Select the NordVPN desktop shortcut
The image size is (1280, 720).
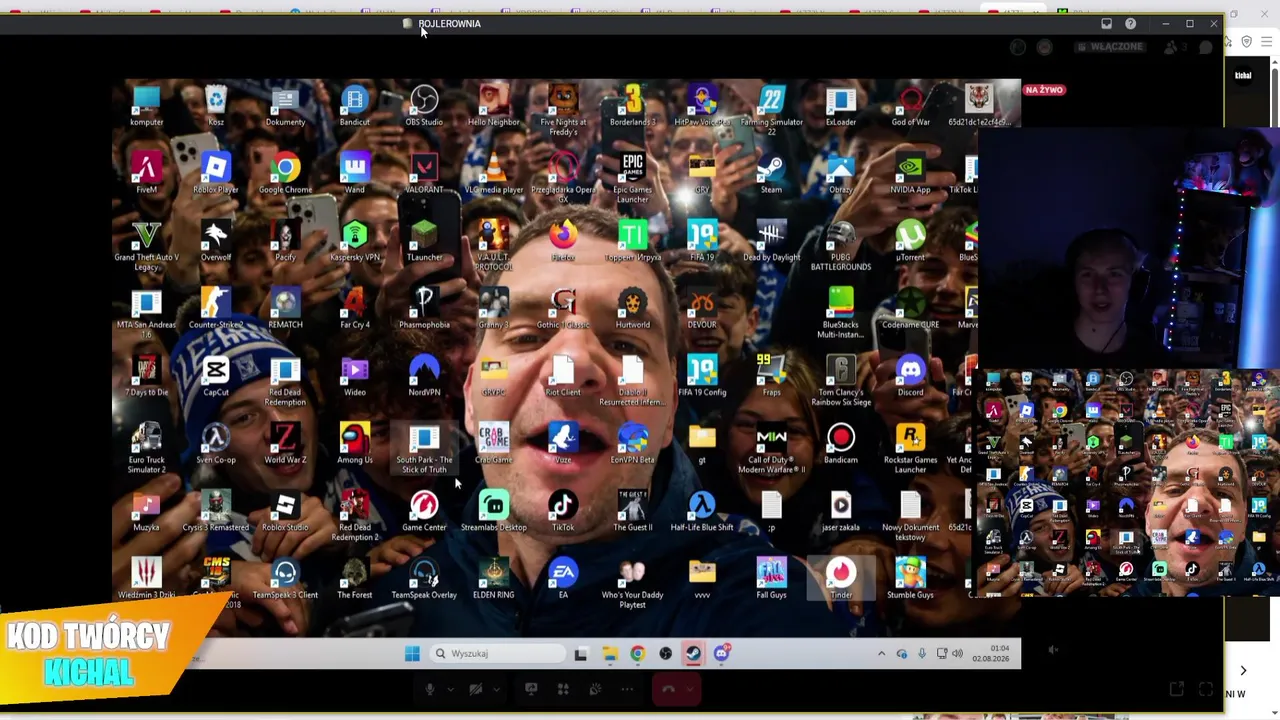pyautogui.click(x=424, y=376)
